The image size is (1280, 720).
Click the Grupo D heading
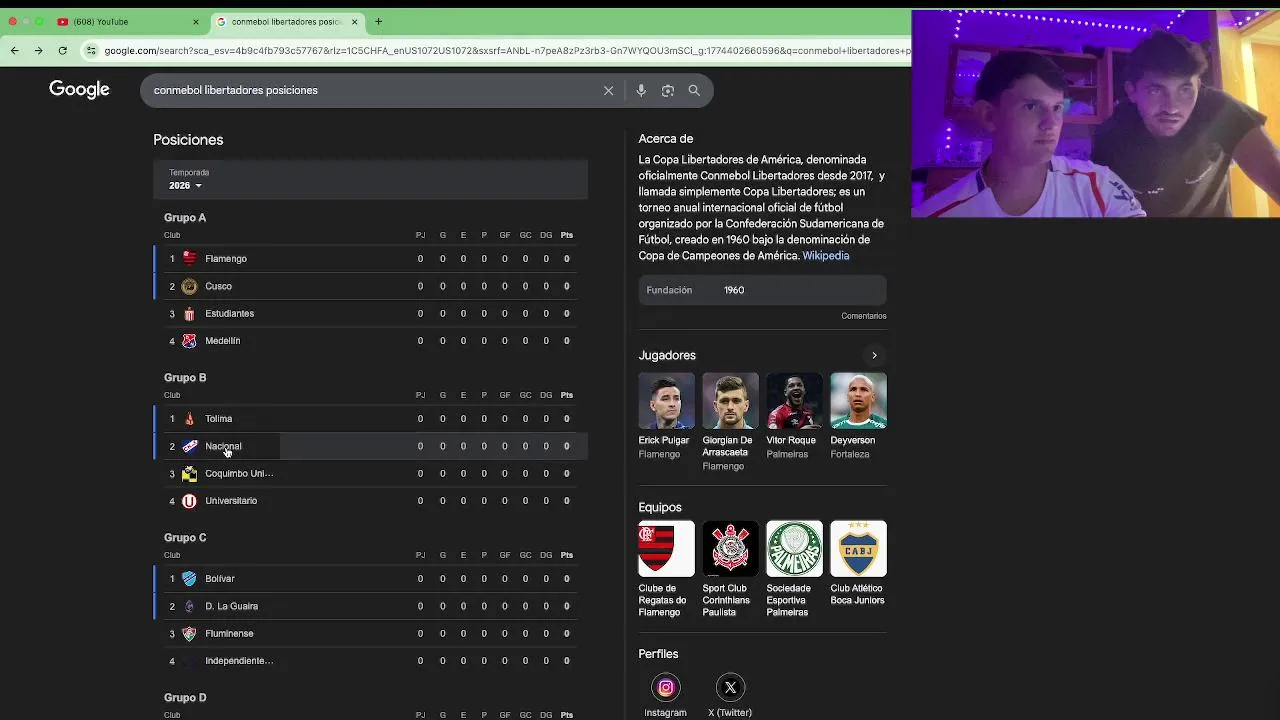185,697
